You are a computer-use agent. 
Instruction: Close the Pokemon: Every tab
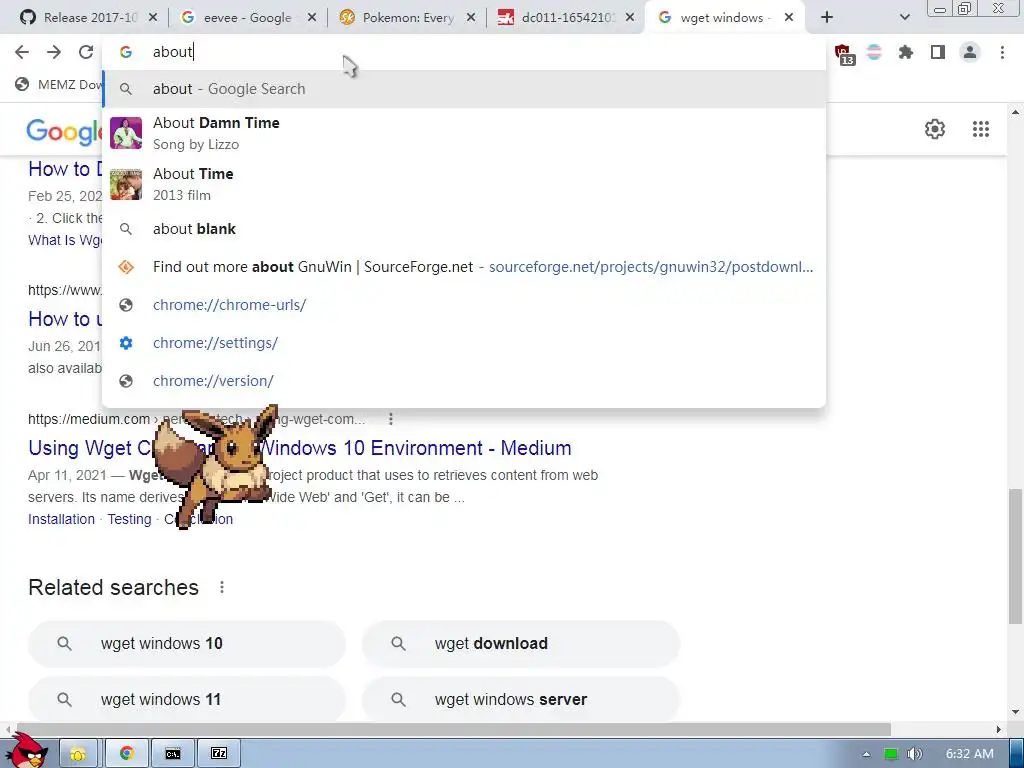[x=471, y=18]
